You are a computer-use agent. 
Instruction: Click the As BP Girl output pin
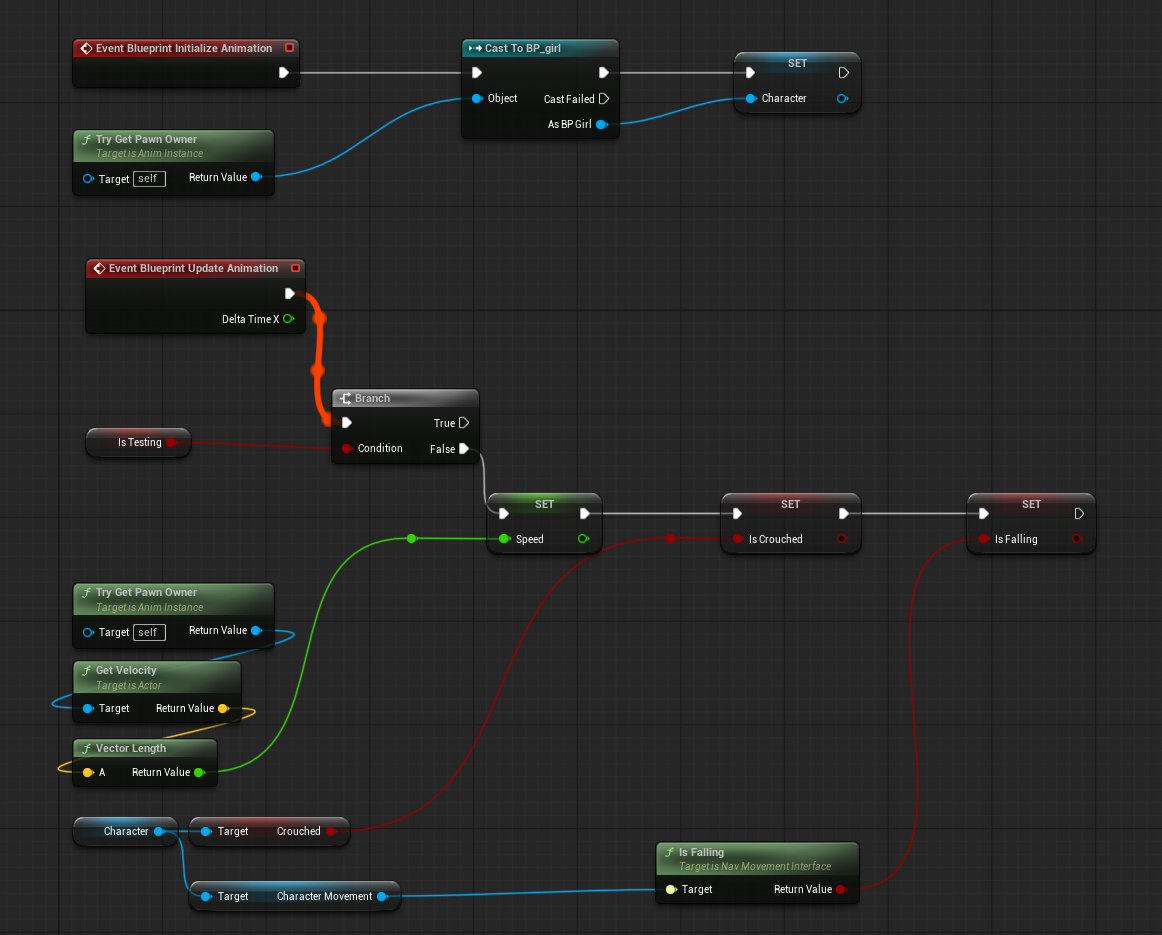601,124
